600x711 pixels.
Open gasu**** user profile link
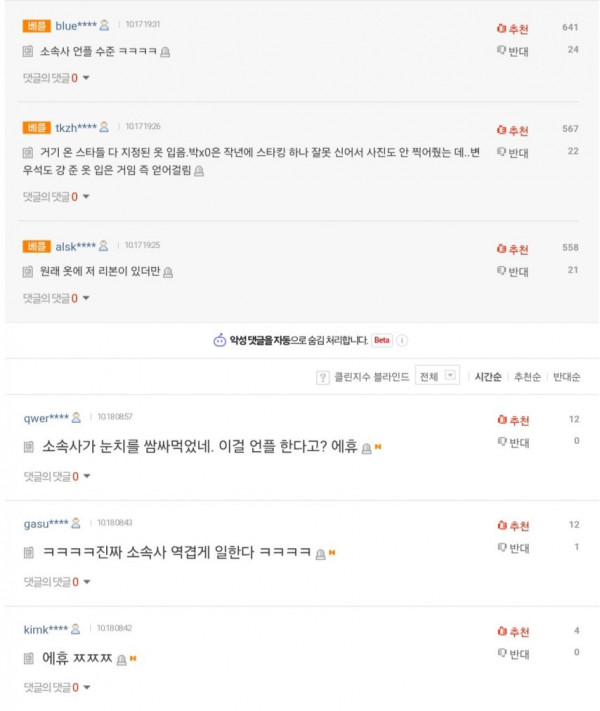tap(46, 523)
